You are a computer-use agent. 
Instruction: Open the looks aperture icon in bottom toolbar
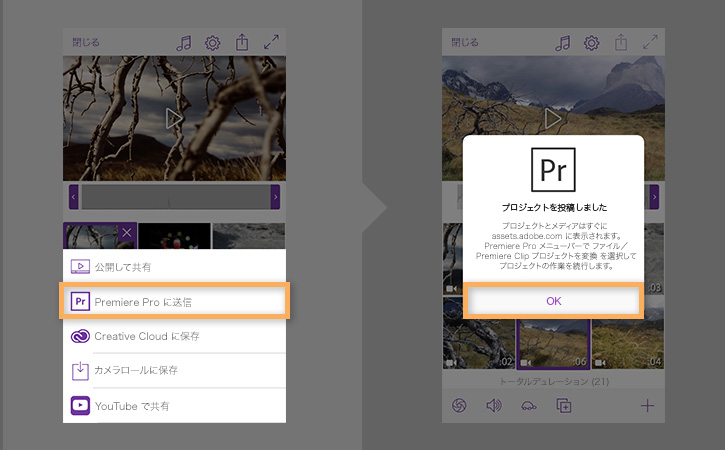click(x=459, y=406)
